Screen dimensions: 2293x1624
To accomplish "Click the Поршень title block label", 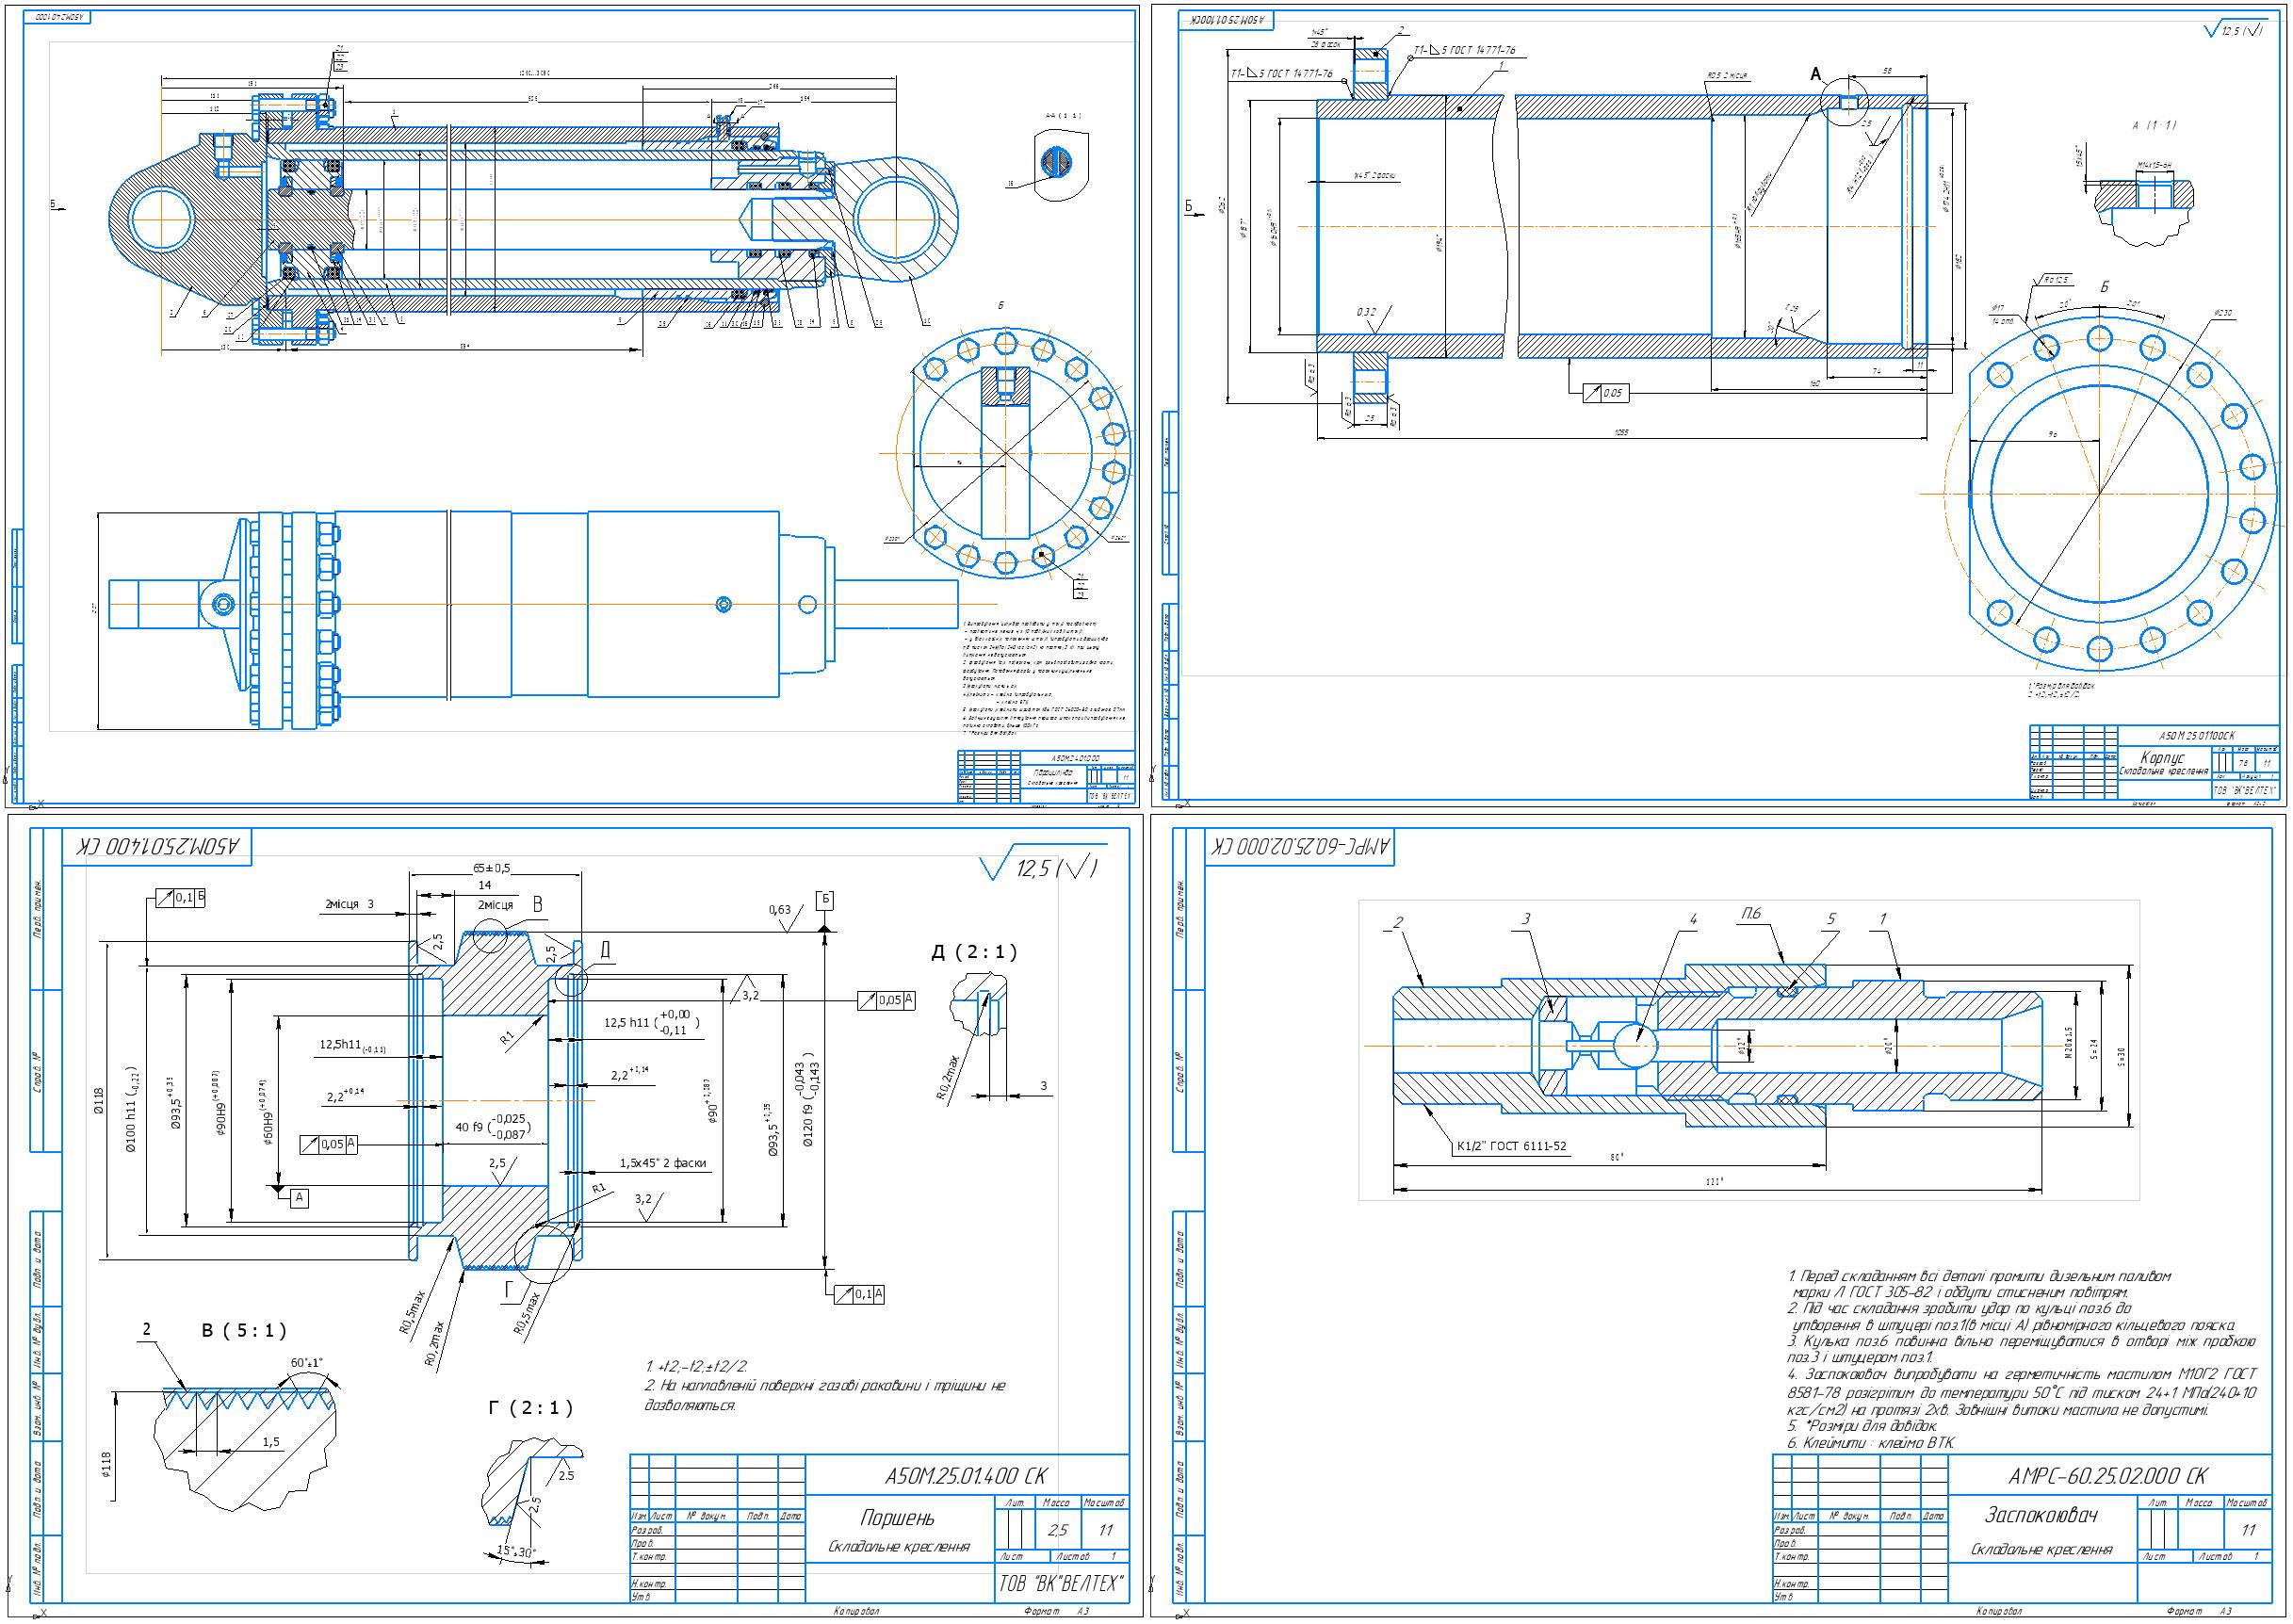I will tap(897, 1517).
